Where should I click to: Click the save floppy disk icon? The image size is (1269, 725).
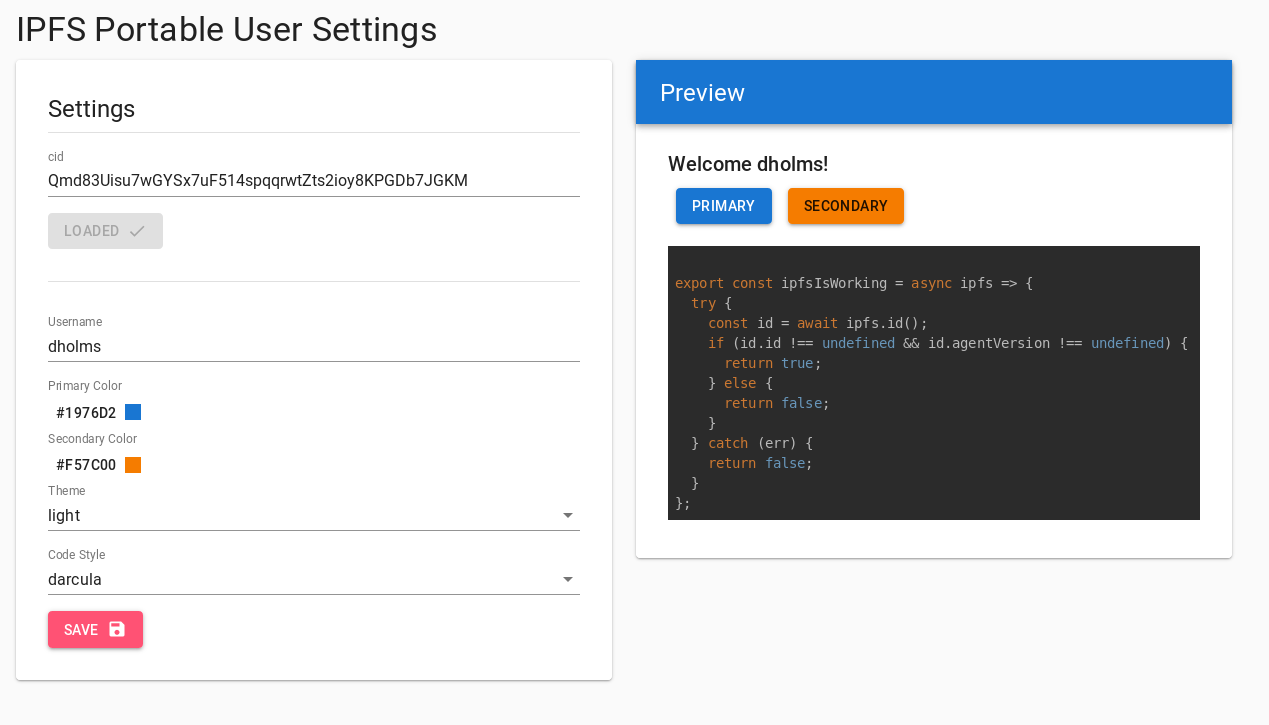(x=117, y=629)
